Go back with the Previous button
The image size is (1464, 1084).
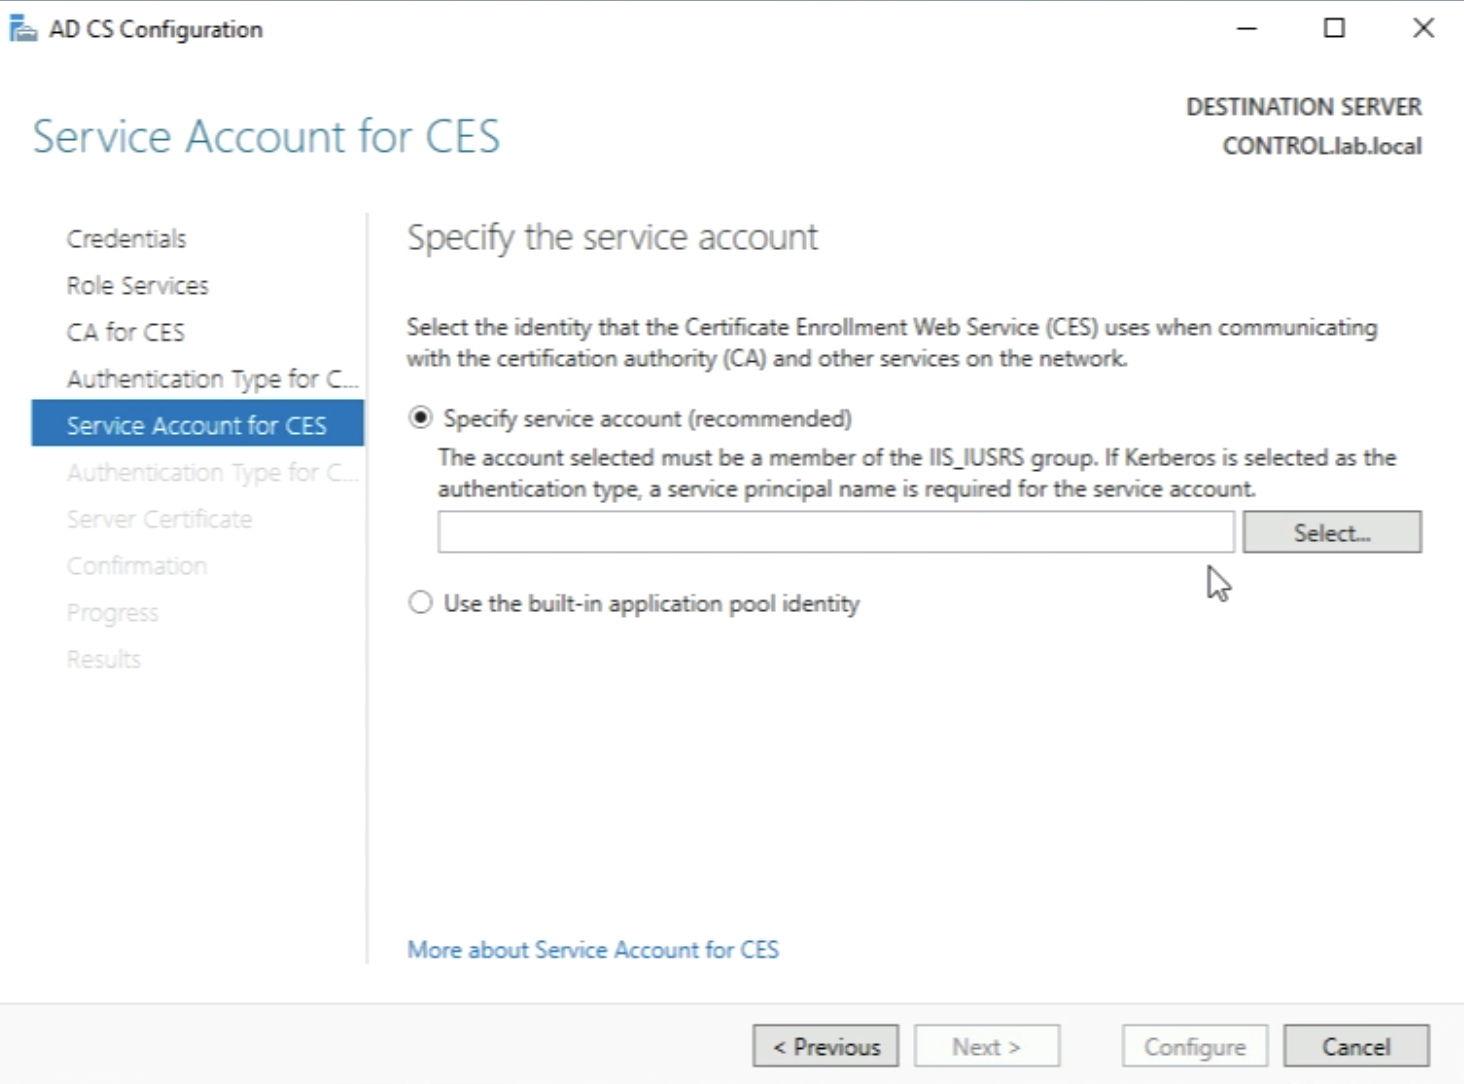[825, 1047]
